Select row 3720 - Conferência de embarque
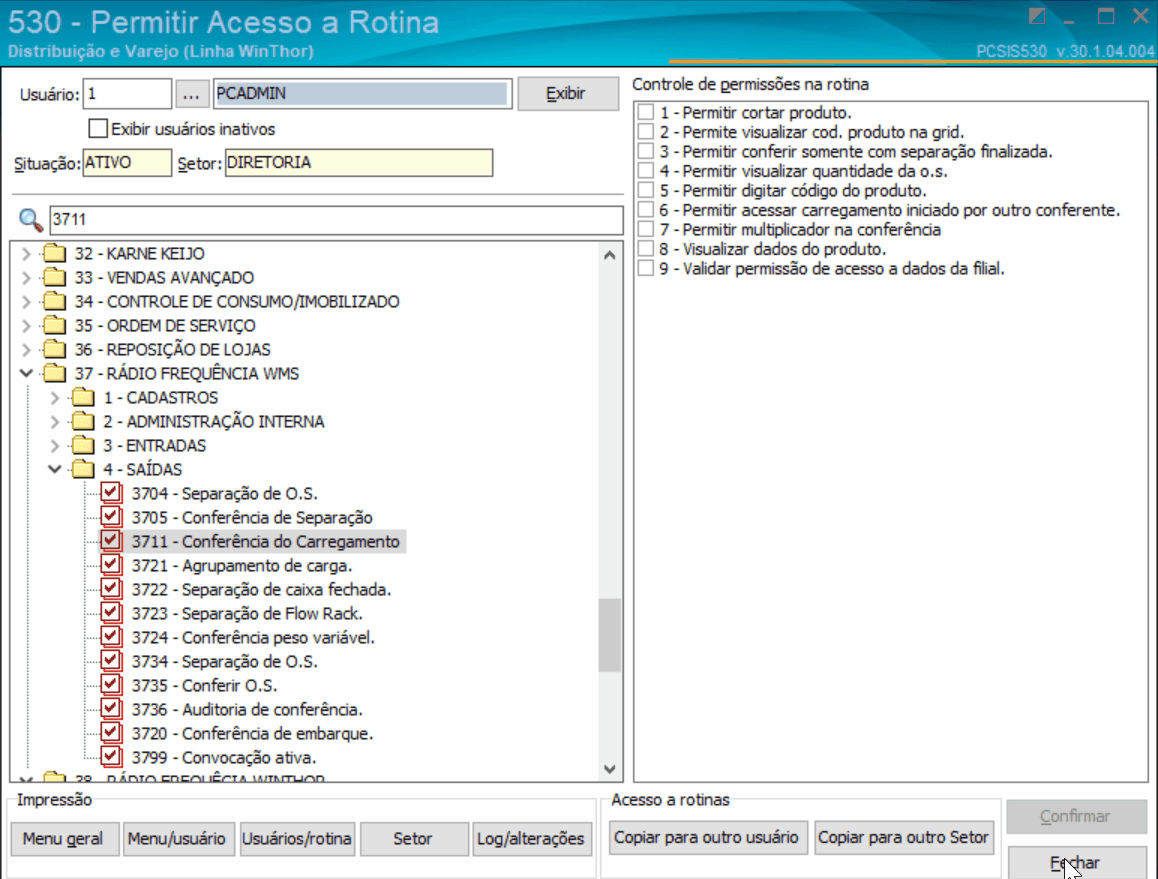The height and width of the screenshot is (879, 1158). click(x=253, y=733)
